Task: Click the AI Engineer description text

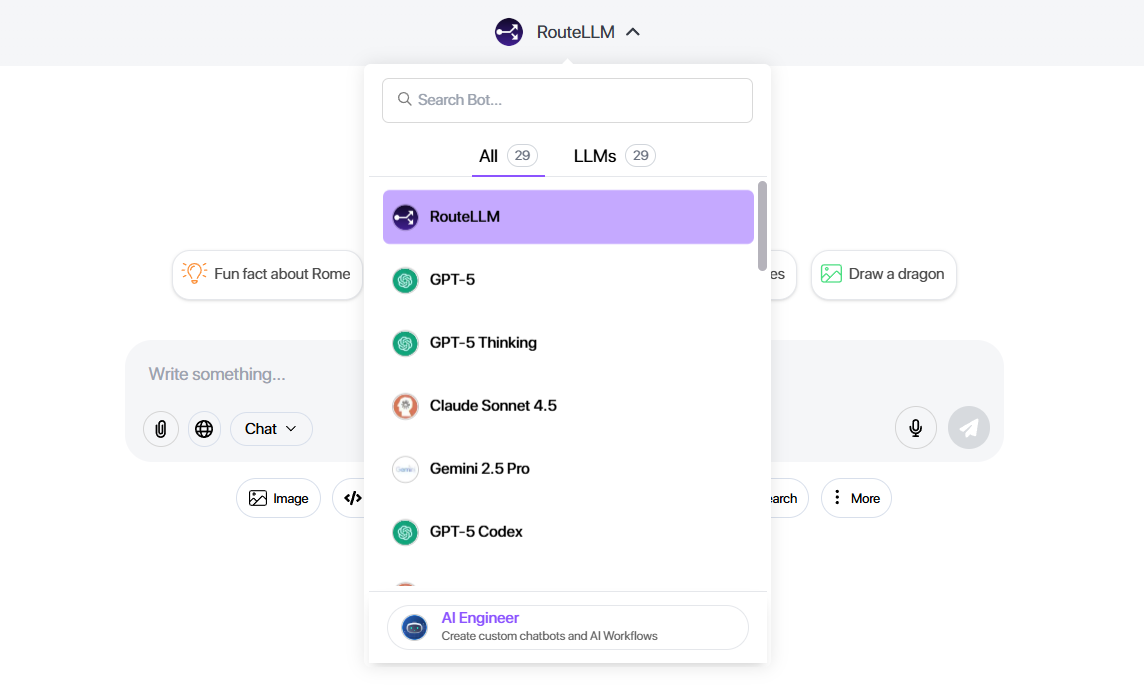Action: click(x=549, y=636)
